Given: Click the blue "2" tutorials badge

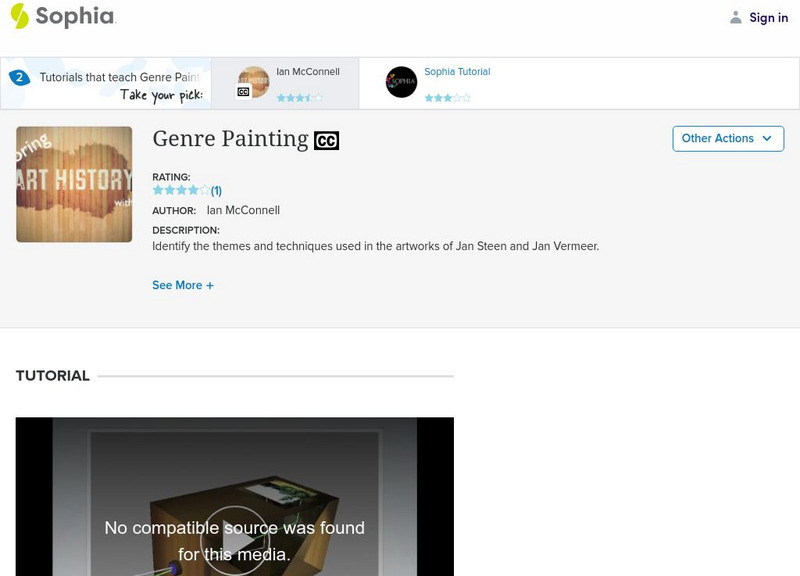Looking at the screenshot, I should coord(23,71).
